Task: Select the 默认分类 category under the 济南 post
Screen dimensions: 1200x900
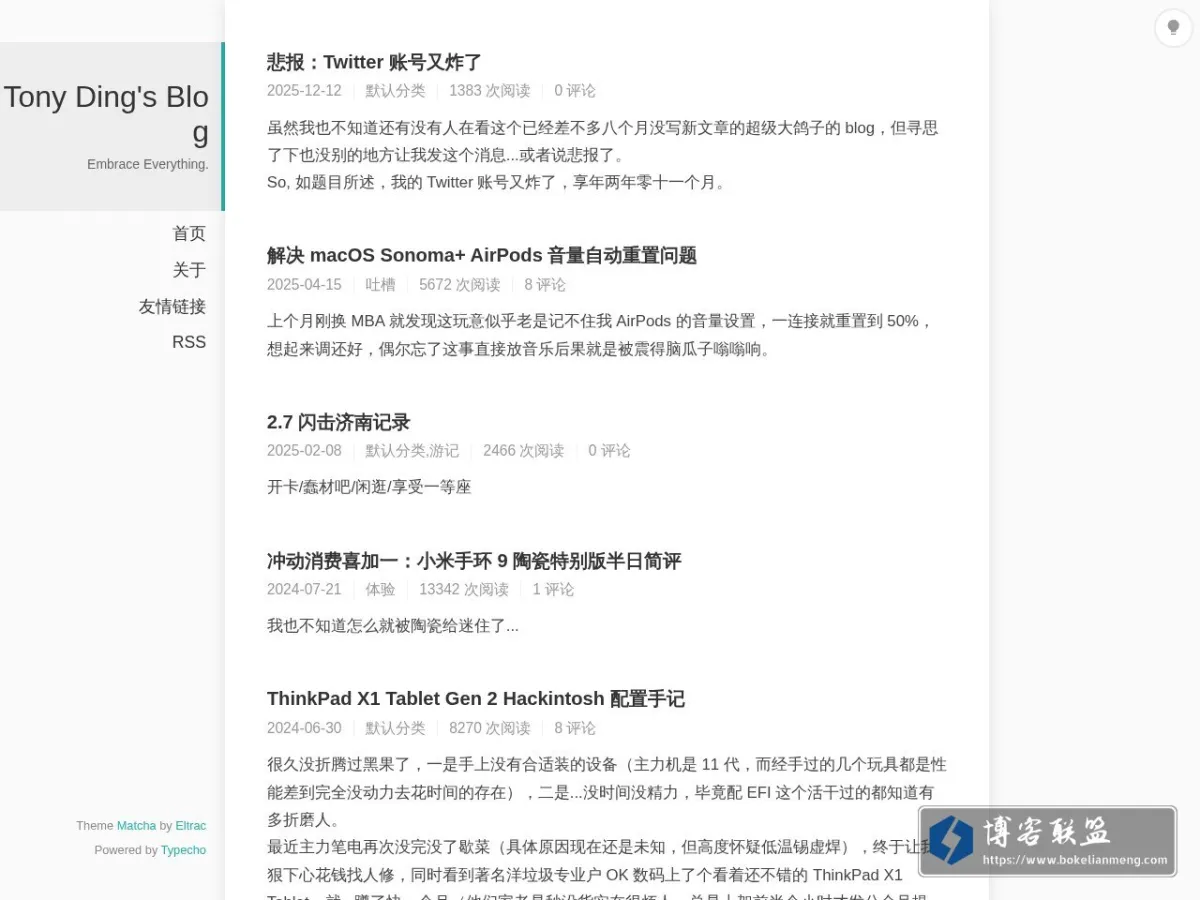Action: (395, 451)
